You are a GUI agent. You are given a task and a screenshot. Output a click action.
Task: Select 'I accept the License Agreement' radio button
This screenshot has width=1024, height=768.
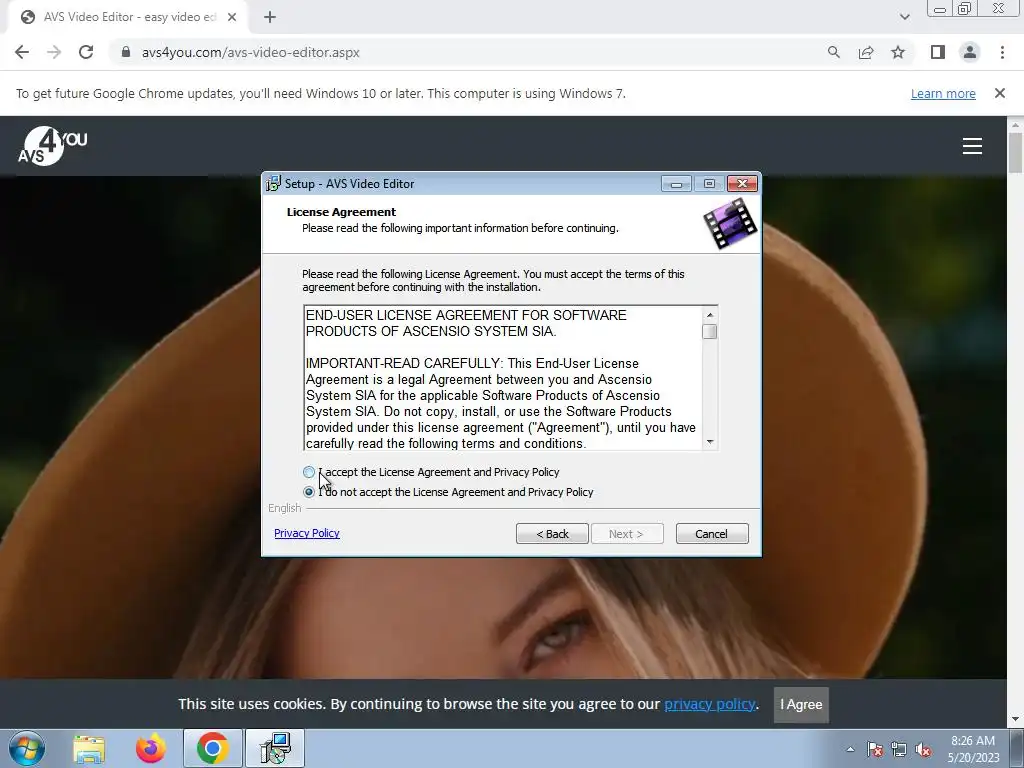(309, 472)
